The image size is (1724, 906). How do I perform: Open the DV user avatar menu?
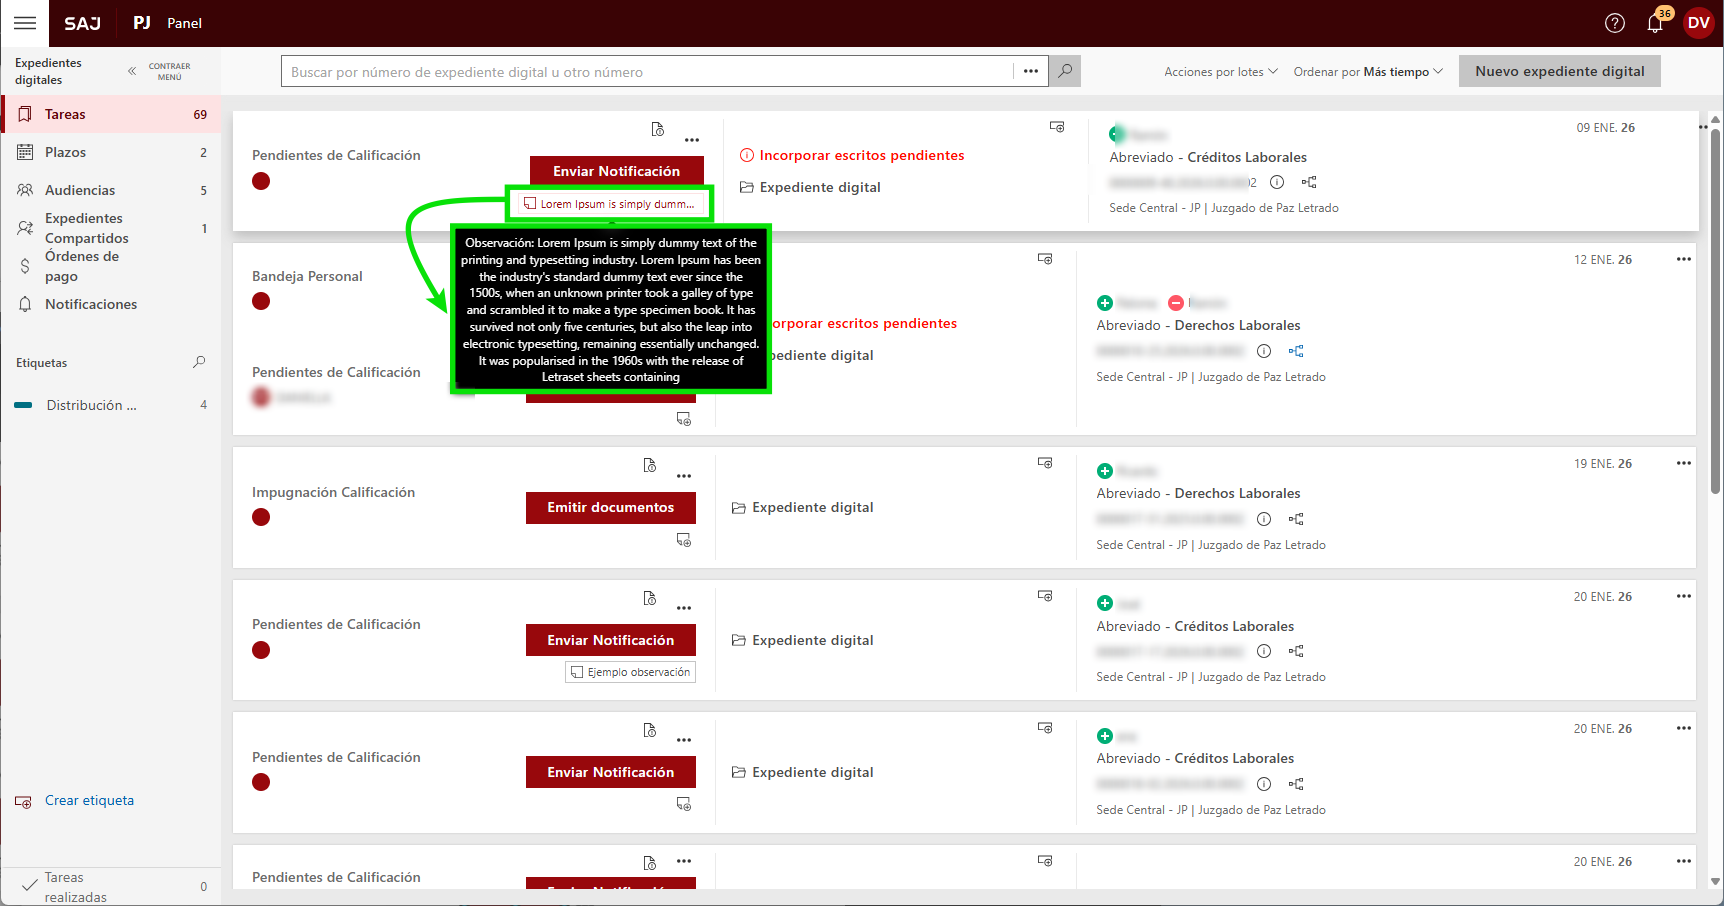click(x=1698, y=23)
